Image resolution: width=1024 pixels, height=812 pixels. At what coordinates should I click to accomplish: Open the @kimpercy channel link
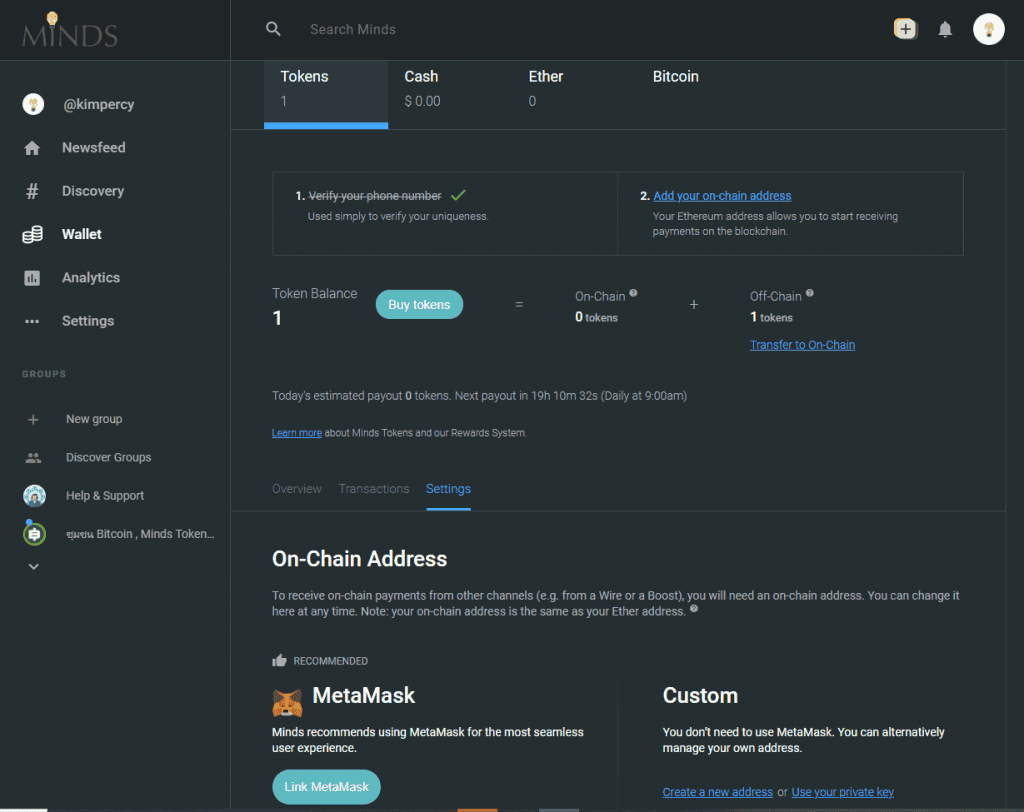[x=99, y=105]
